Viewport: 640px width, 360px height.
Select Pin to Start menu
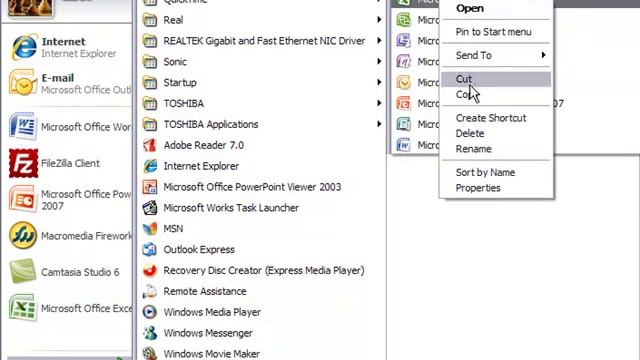496,32
